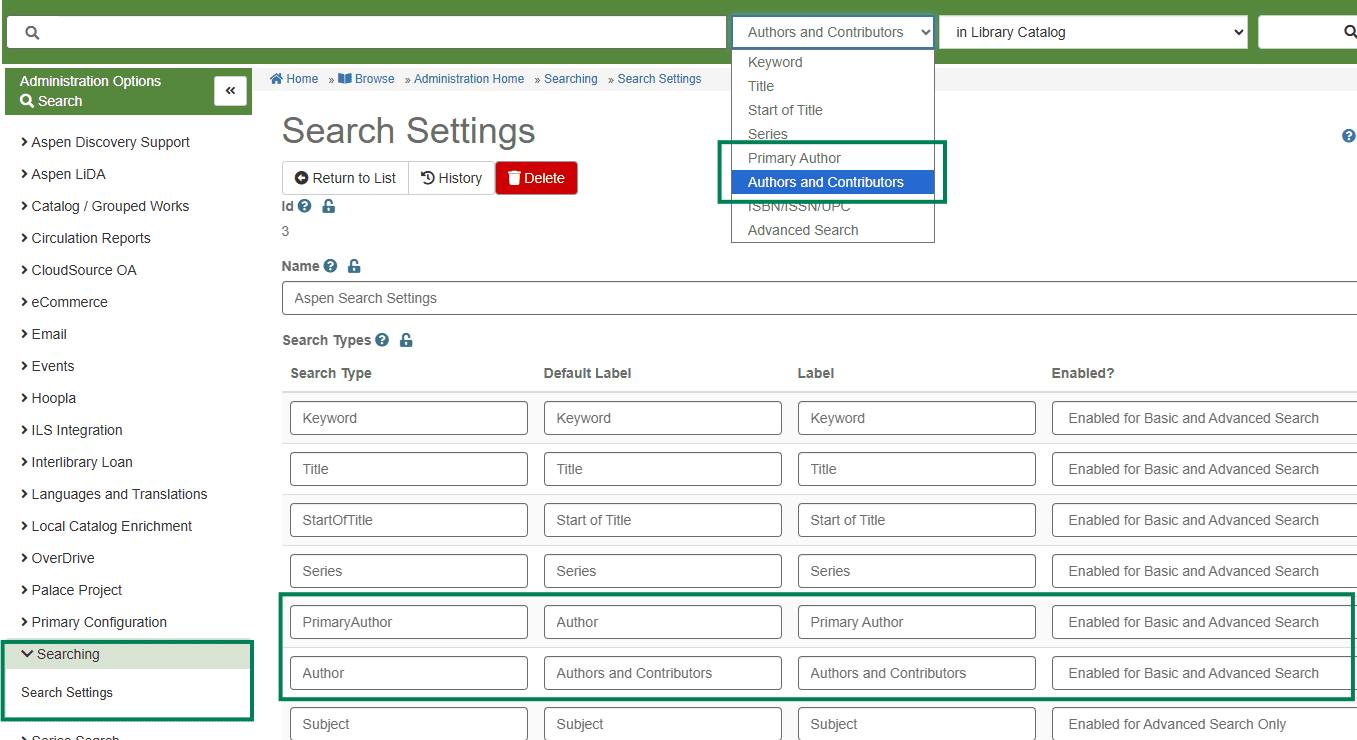The image size is (1357, 740).
Task: Expand the Circulation Reports section
Action: tap(85, 238)
